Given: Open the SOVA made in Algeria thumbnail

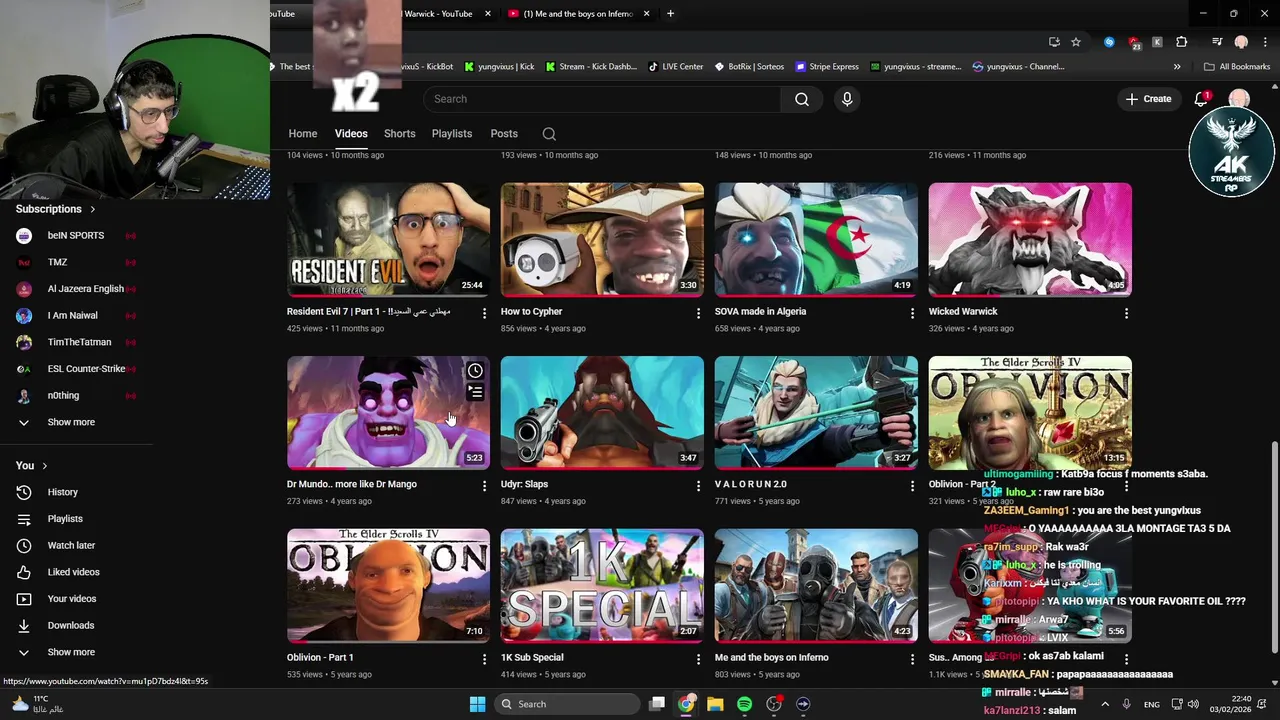Looking at the screenshot, I should pyautogui.click(x=816, y=240).
